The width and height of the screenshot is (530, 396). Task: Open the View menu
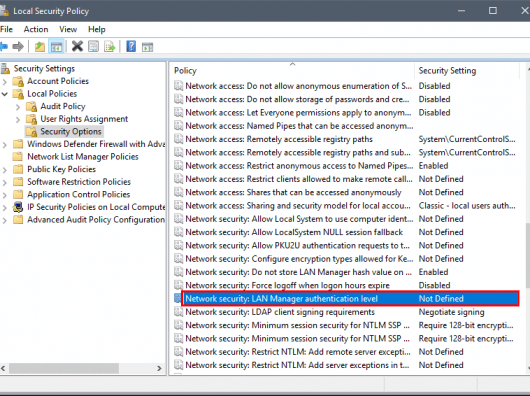[68, 29]
